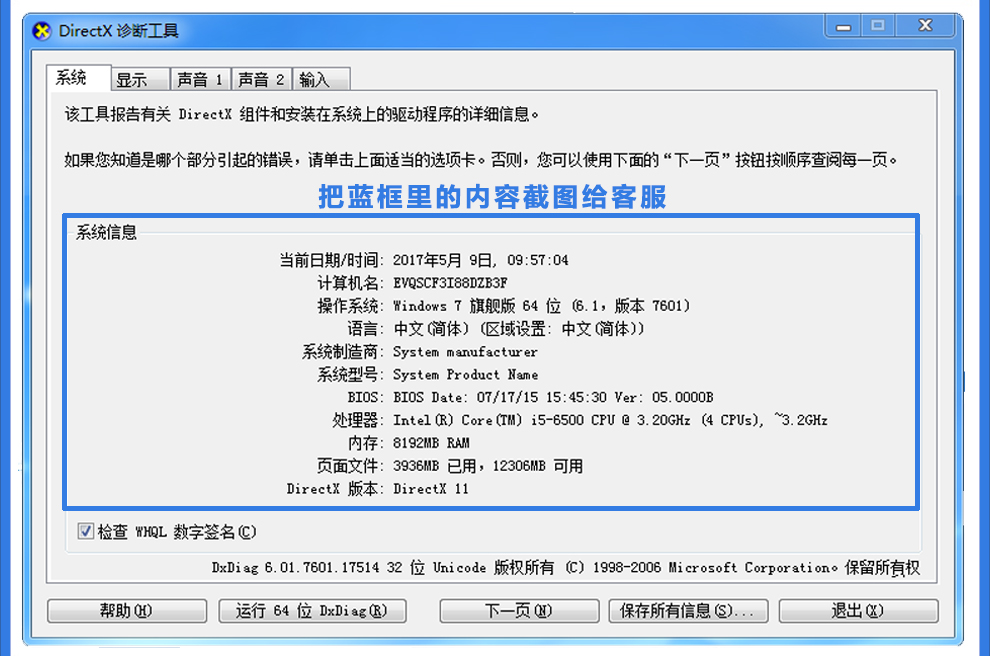Screen dimensions: 990x656
Task: Click 运行 64 位 DxDiag button
Action: (x=312, y=611)
